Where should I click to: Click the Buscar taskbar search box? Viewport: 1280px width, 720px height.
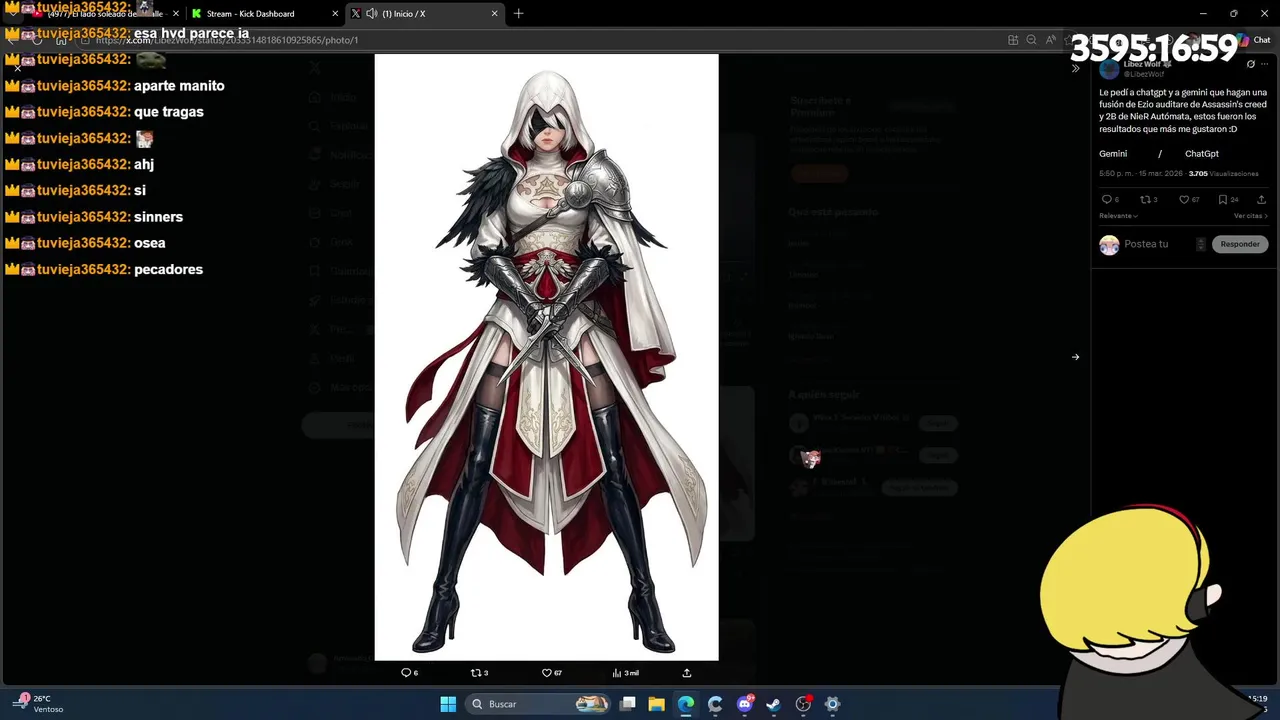coord(540,704)
